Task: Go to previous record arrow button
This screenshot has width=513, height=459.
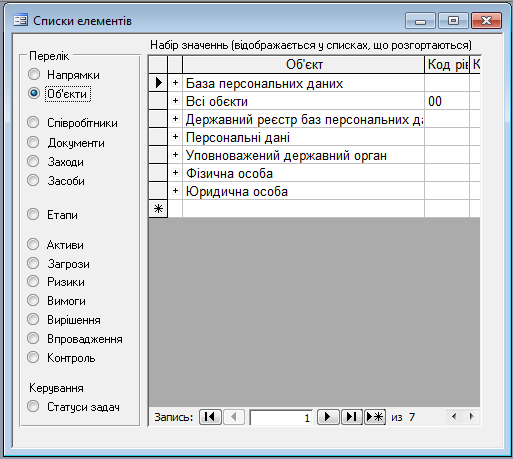Action: pyautogui.click(x=234, y=417)
